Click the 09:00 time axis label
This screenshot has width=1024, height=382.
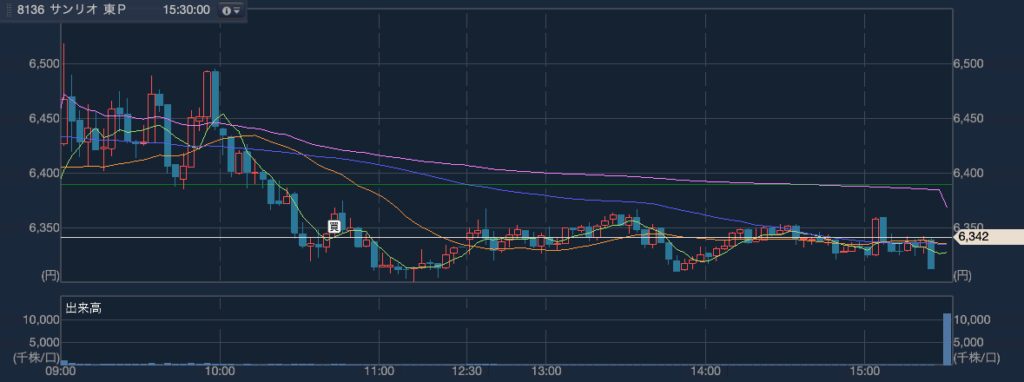(61, 372)
